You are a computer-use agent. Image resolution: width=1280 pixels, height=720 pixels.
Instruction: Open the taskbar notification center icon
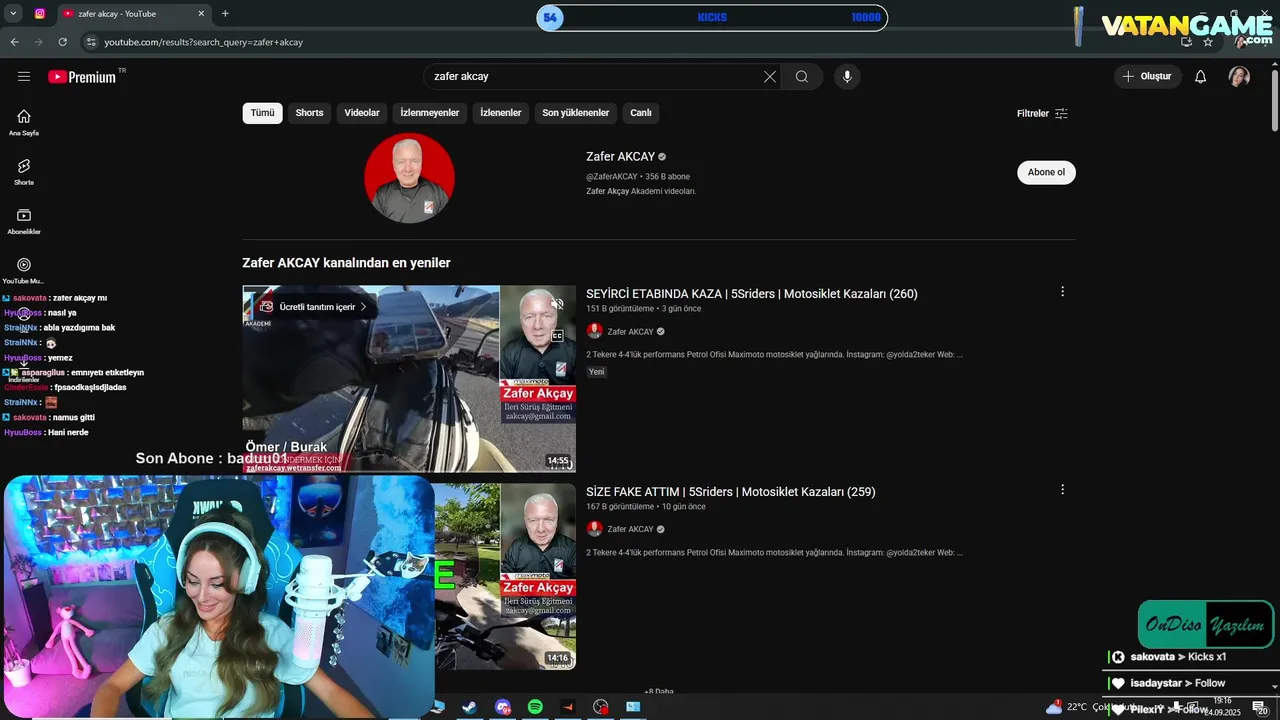pyautogui.click(x=1259, y=707)
